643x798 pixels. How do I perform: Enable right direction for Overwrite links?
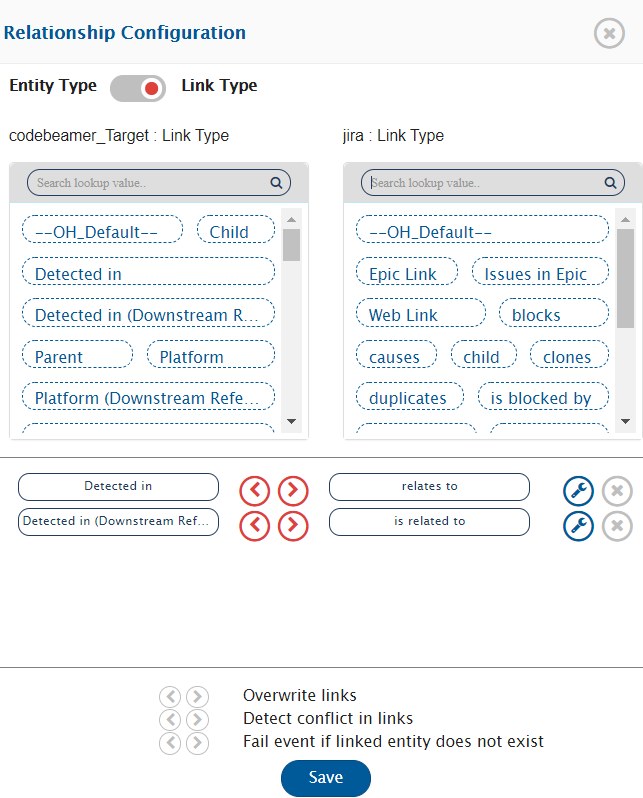point(198,696)
